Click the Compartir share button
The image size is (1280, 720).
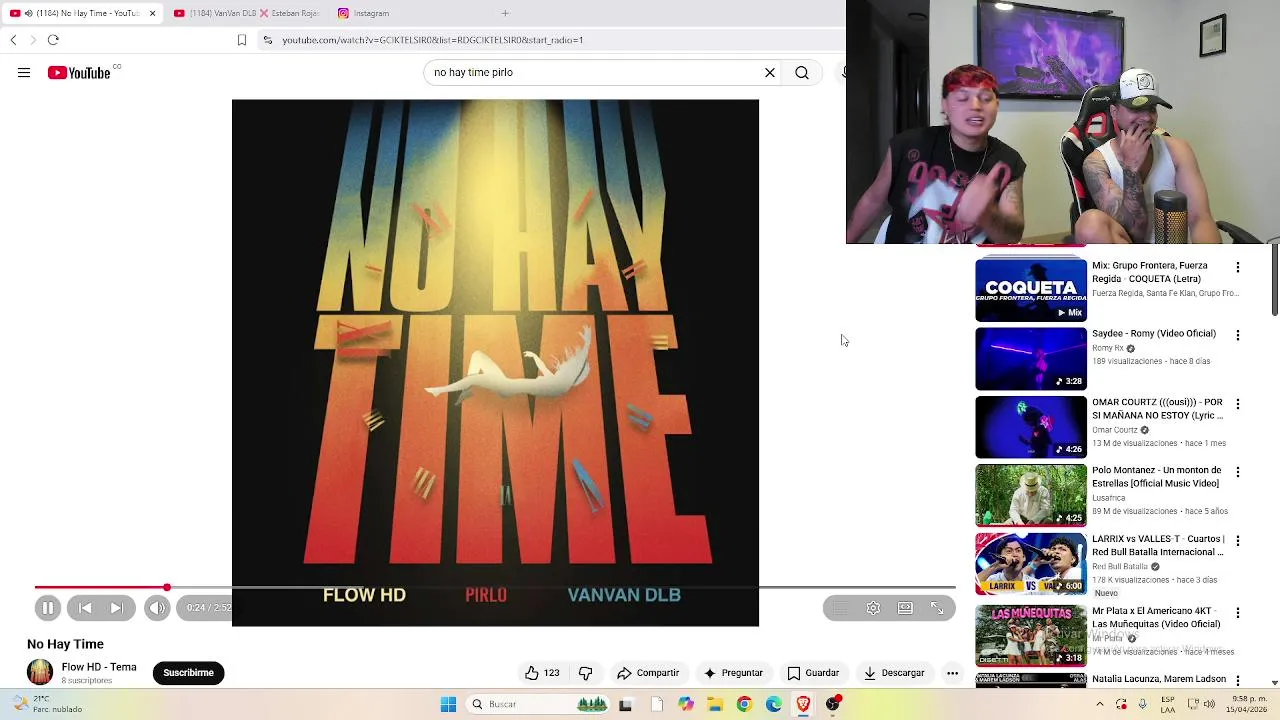point(648,673)
